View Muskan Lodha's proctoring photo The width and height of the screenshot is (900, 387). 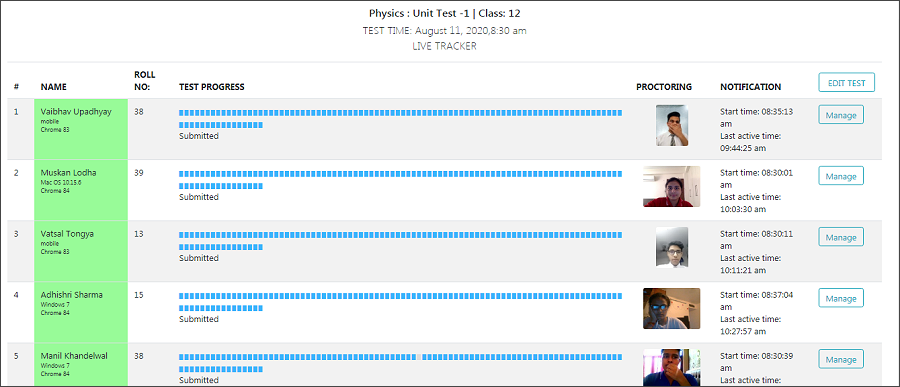point(672,187)
